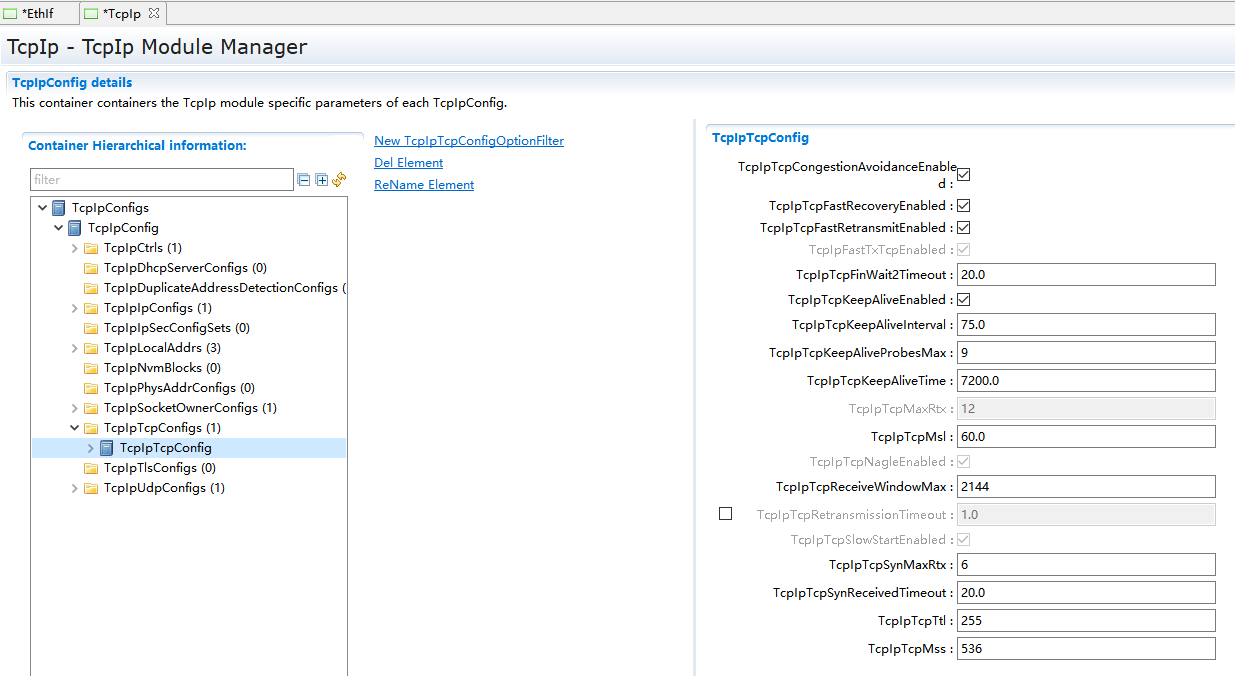Click the TcpIpTcpKeepAliveTime input field
The height and width of the screenshot is (676, 1235).
tap(1085, 381)
